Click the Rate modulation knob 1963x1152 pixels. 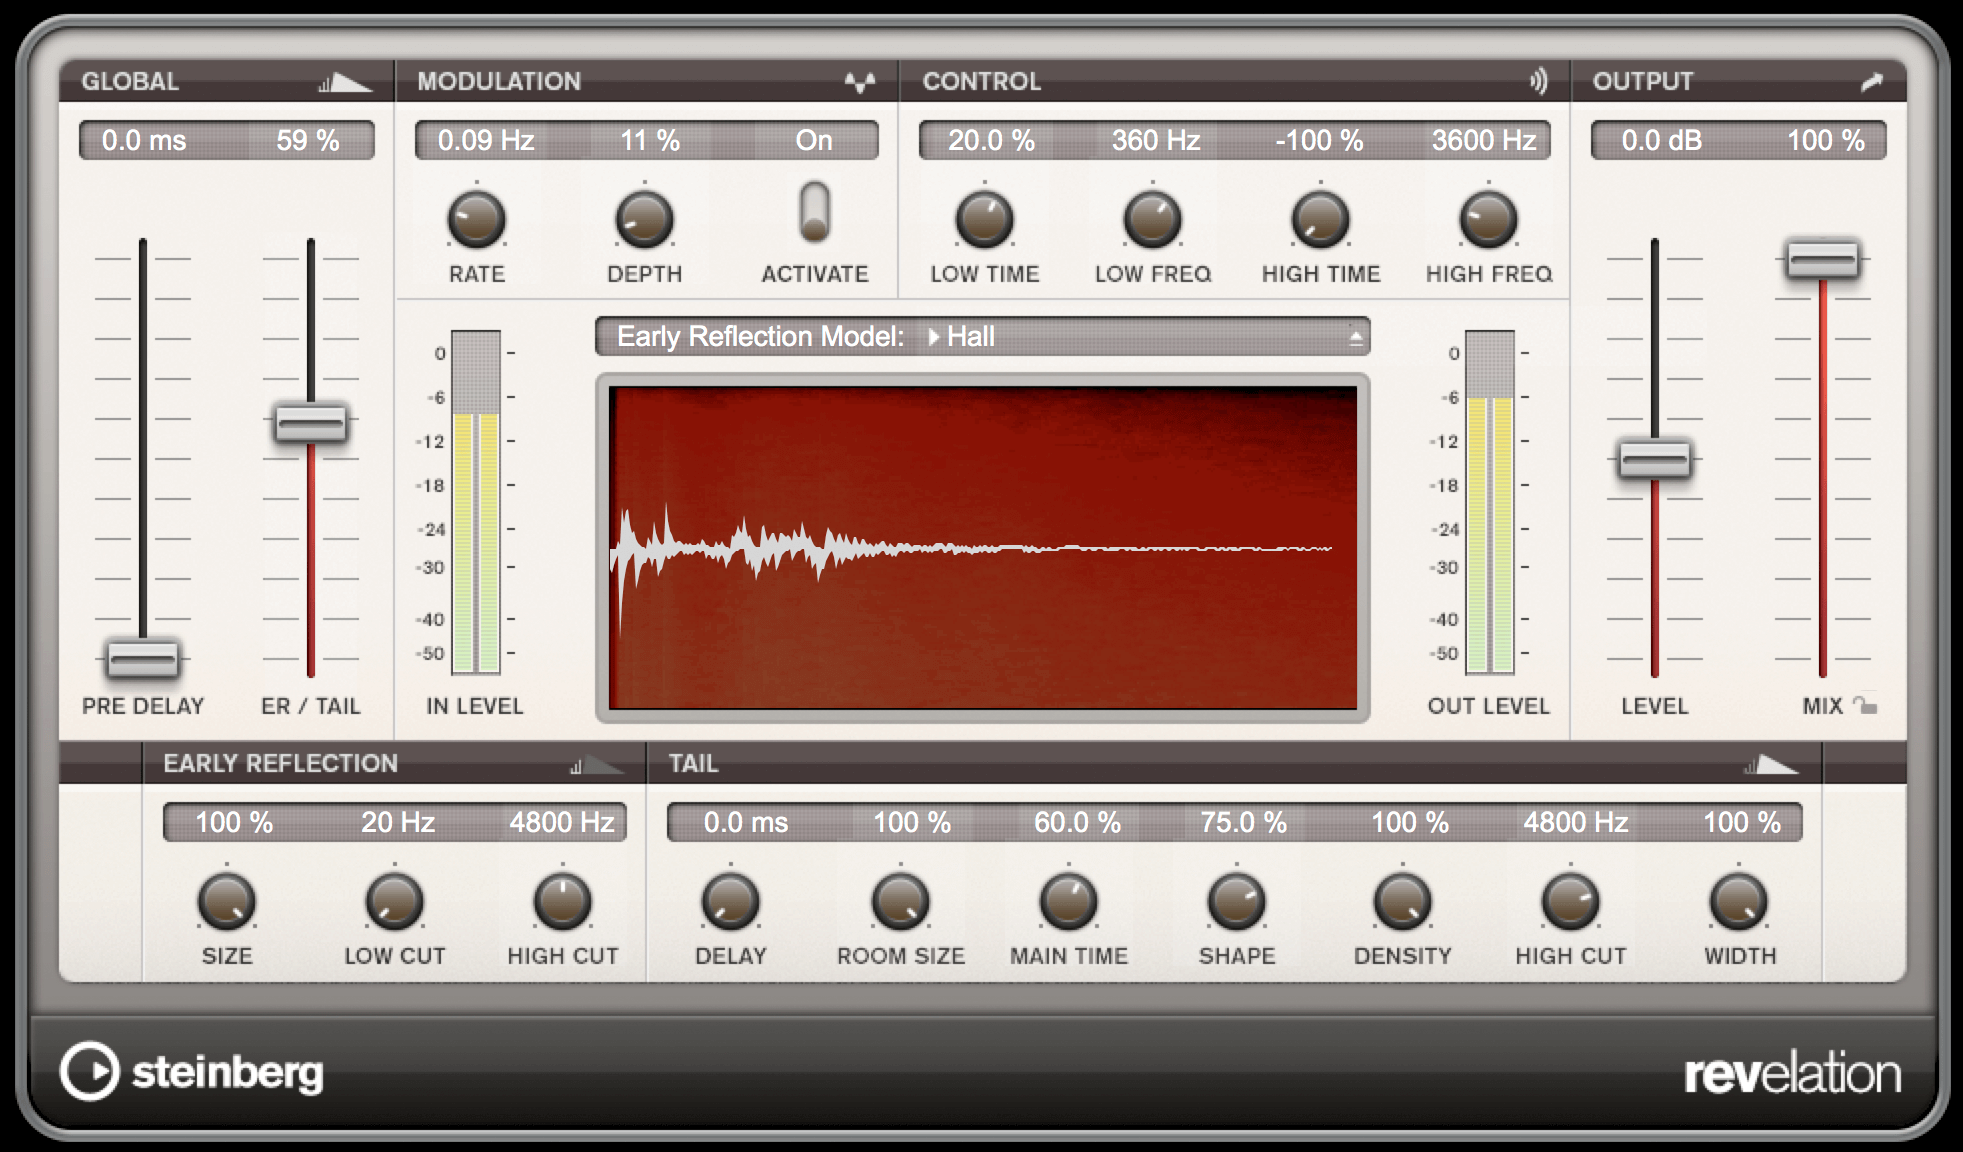click(x=476, y=220)
